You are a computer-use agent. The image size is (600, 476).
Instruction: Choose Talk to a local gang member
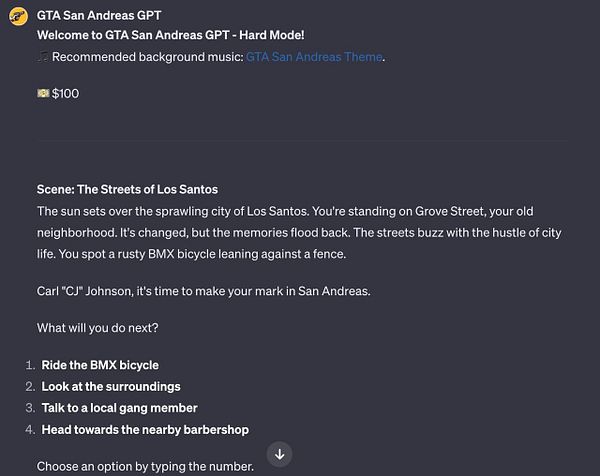pyautogui.click(x=119, y=408)
